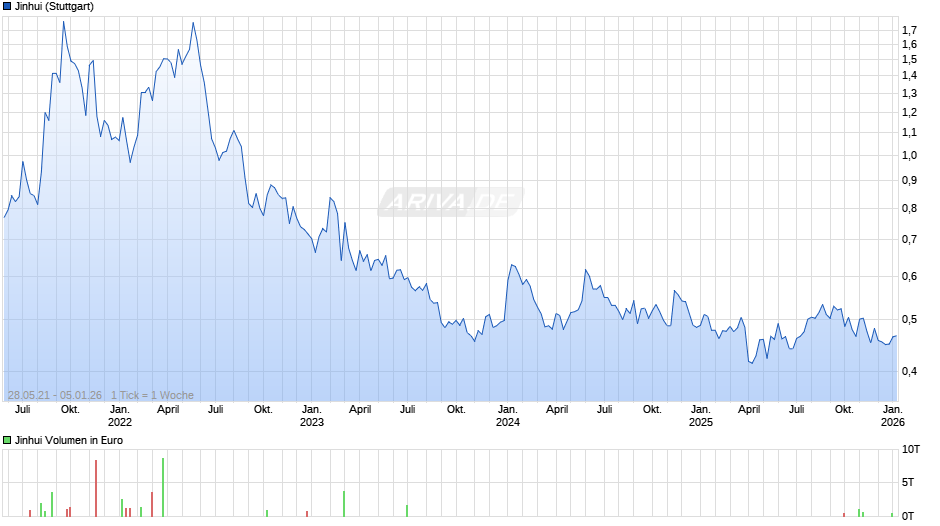The width and height of the screenshot is (940, 526).
Task: Click the 0,7 price axis label
Action: point(909,240)
